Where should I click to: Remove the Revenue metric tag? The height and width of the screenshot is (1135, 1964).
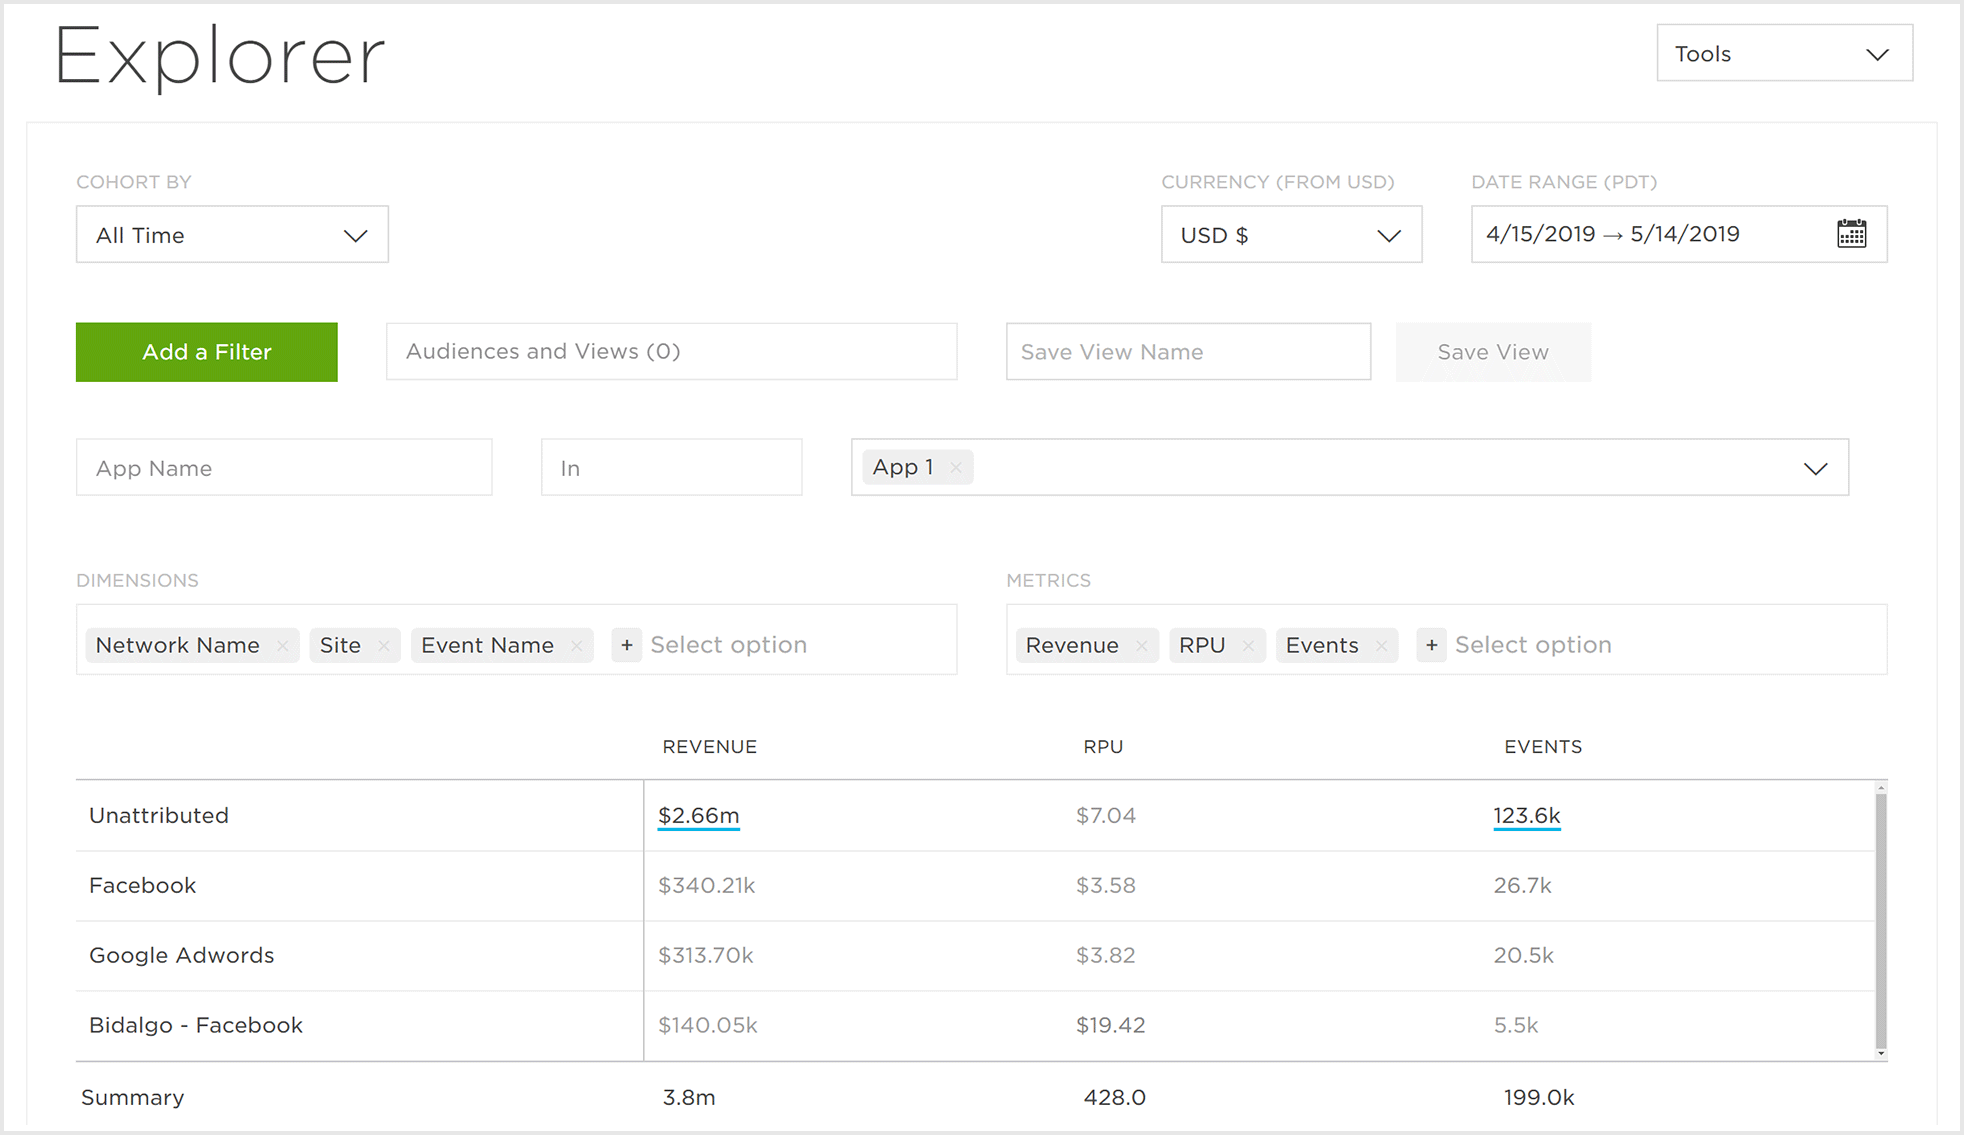1141,646
